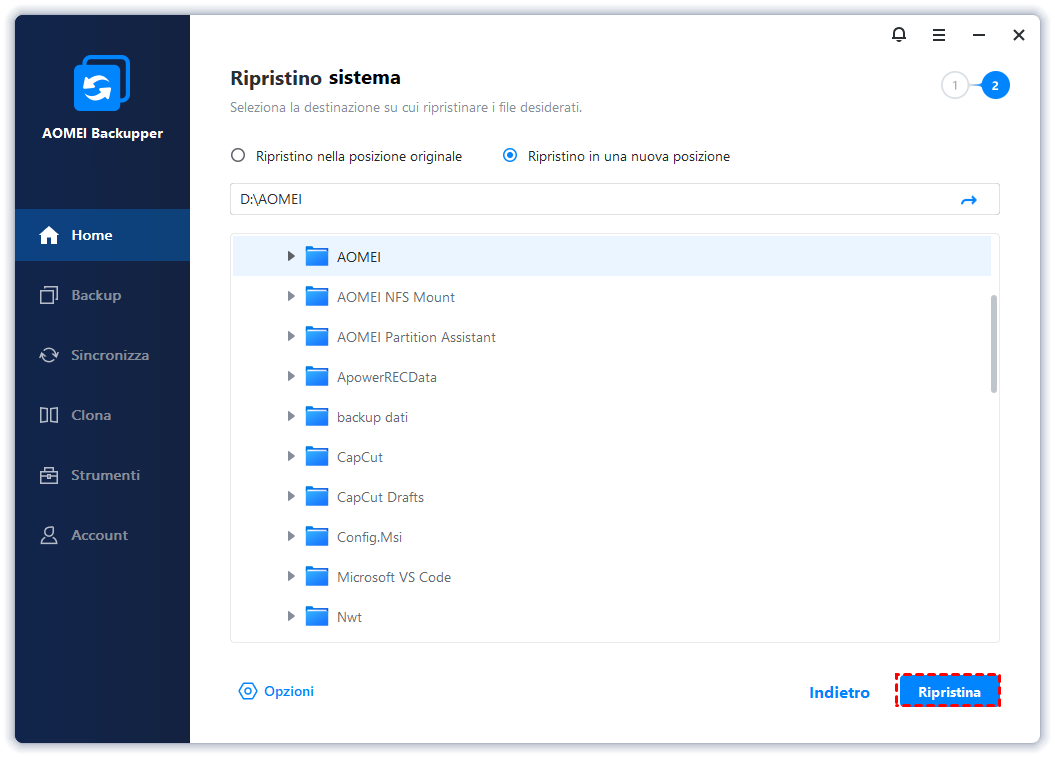
Task: Click the browse arrow icon in path field
Action: (x=968, y=200)
